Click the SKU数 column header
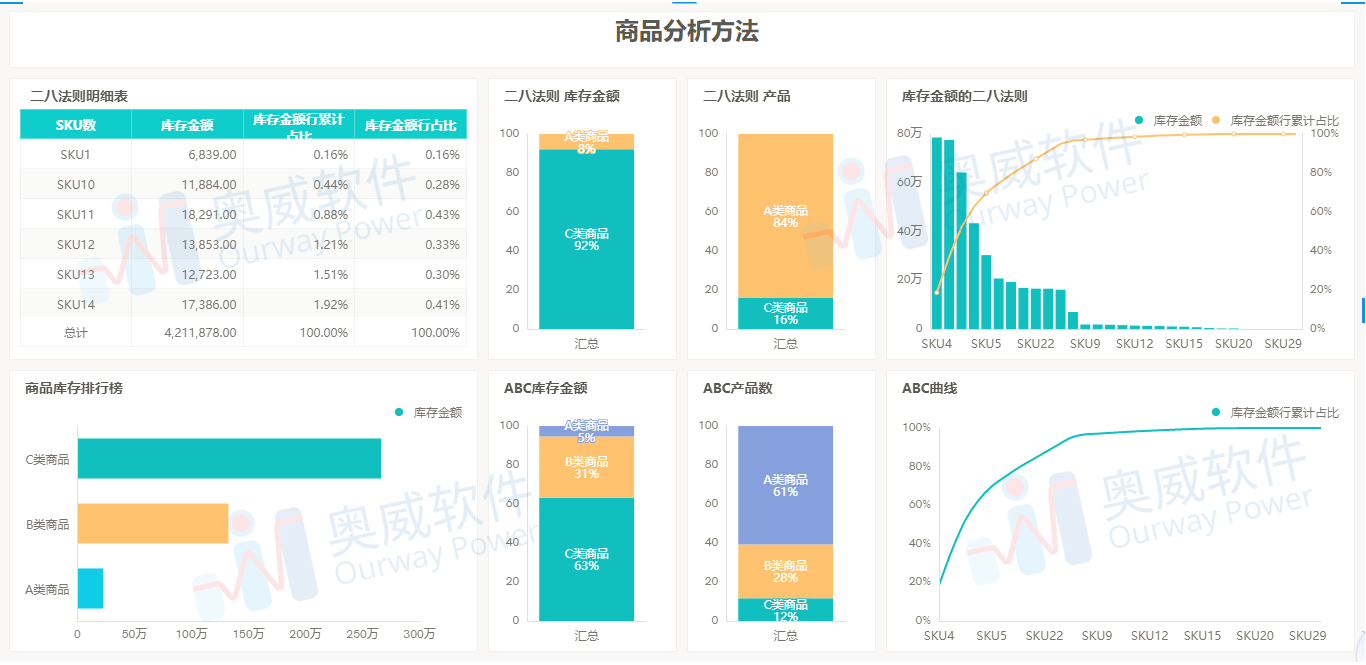Viewport: 1366px width, 665px height. coord(75,123)
